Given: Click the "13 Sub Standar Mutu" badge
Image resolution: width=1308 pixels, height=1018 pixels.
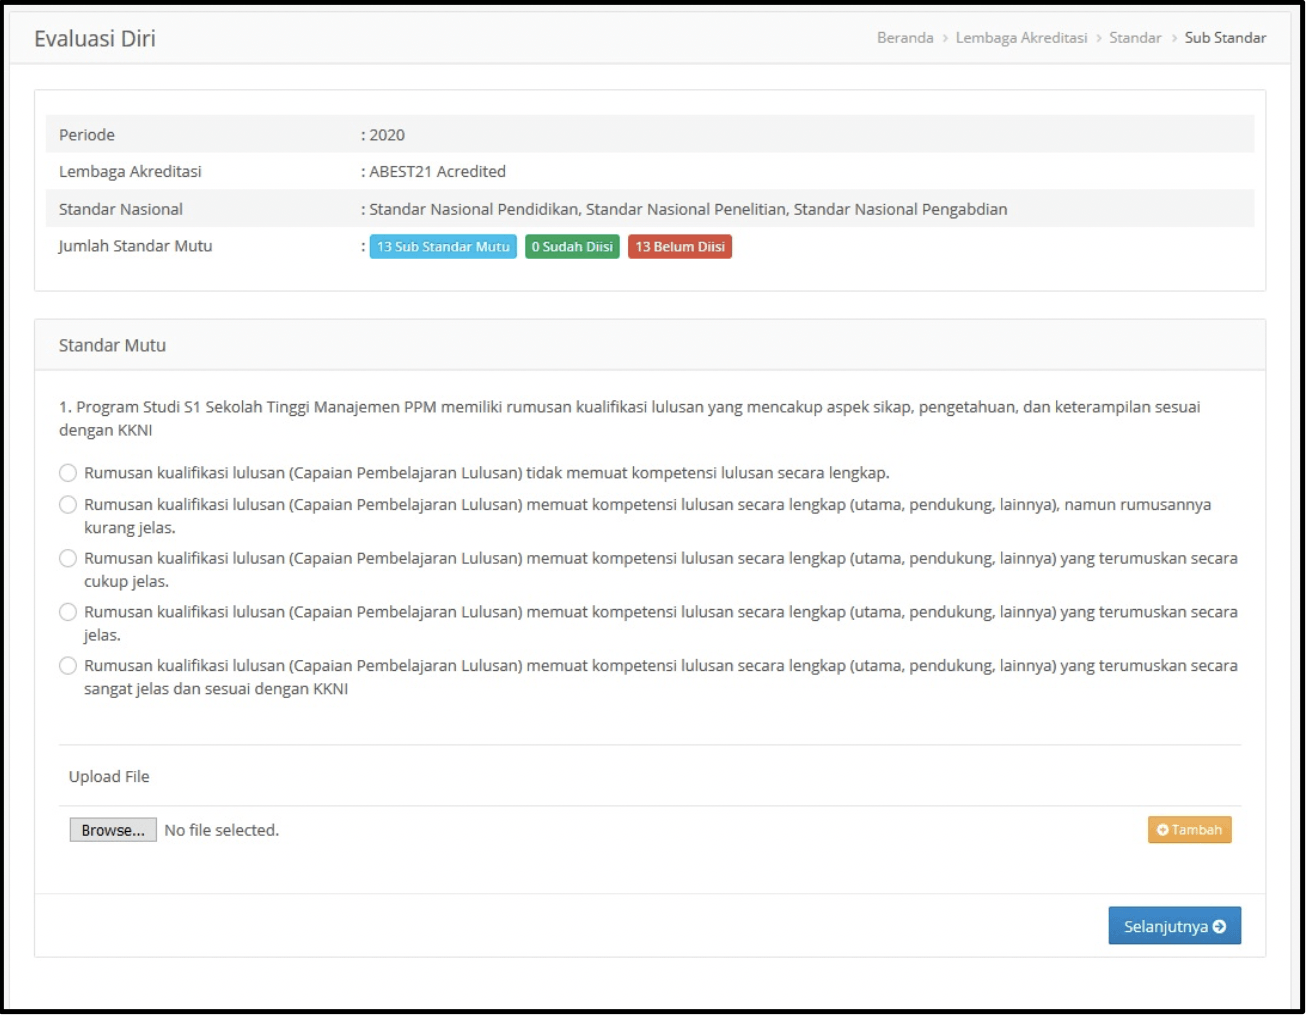Looking at the screenshot, I should (443, 246).
